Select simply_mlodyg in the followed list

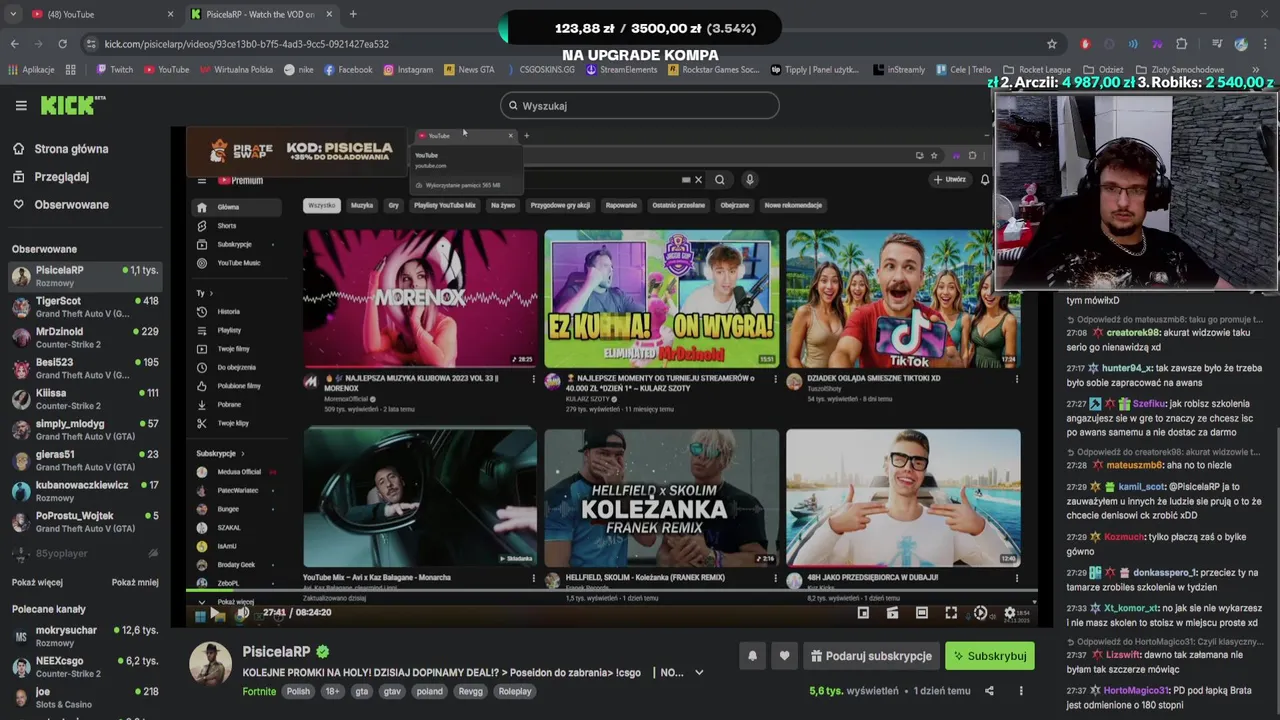[85, 429]
